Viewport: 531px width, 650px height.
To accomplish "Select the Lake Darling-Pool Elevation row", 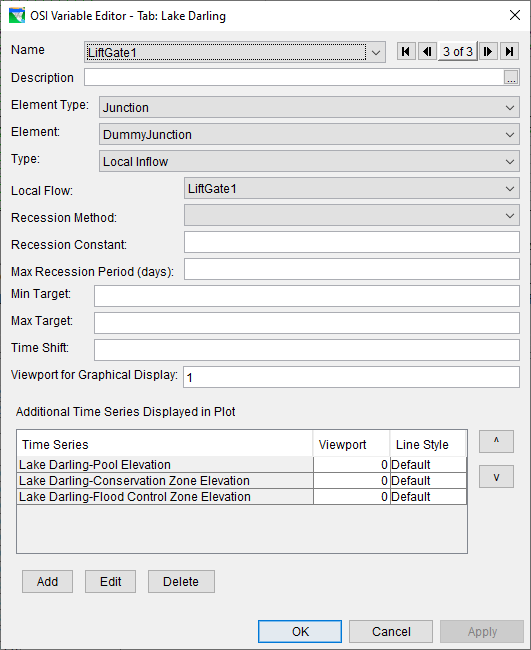I will click(242, 465).
